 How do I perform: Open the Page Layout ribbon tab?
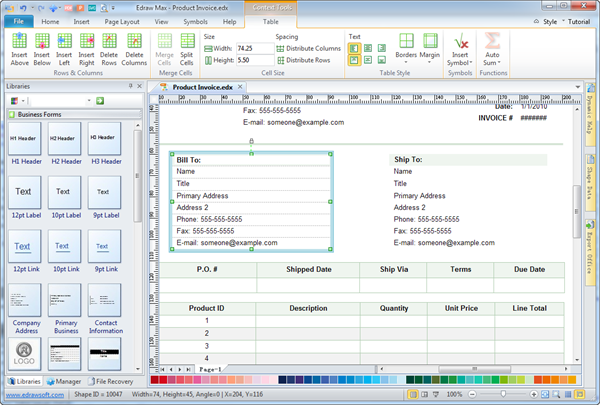[x=122, y=20]
